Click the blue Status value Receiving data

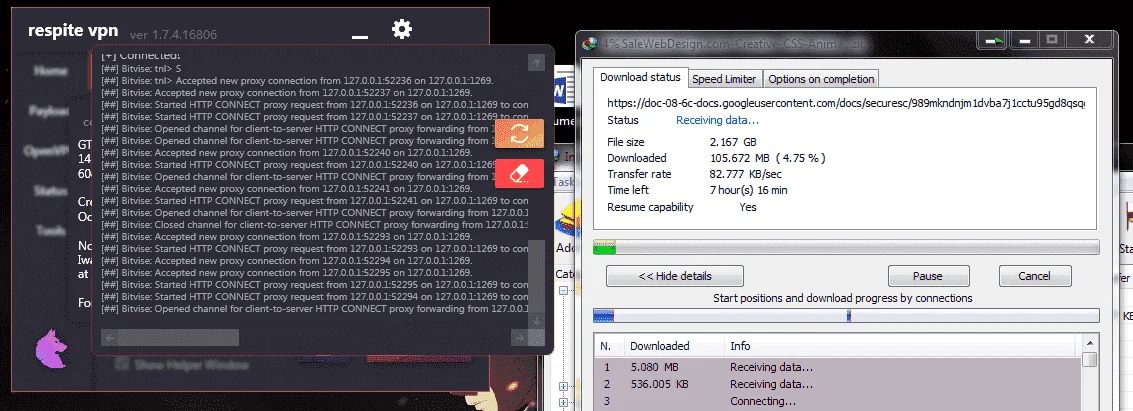(x=717, y=121)
